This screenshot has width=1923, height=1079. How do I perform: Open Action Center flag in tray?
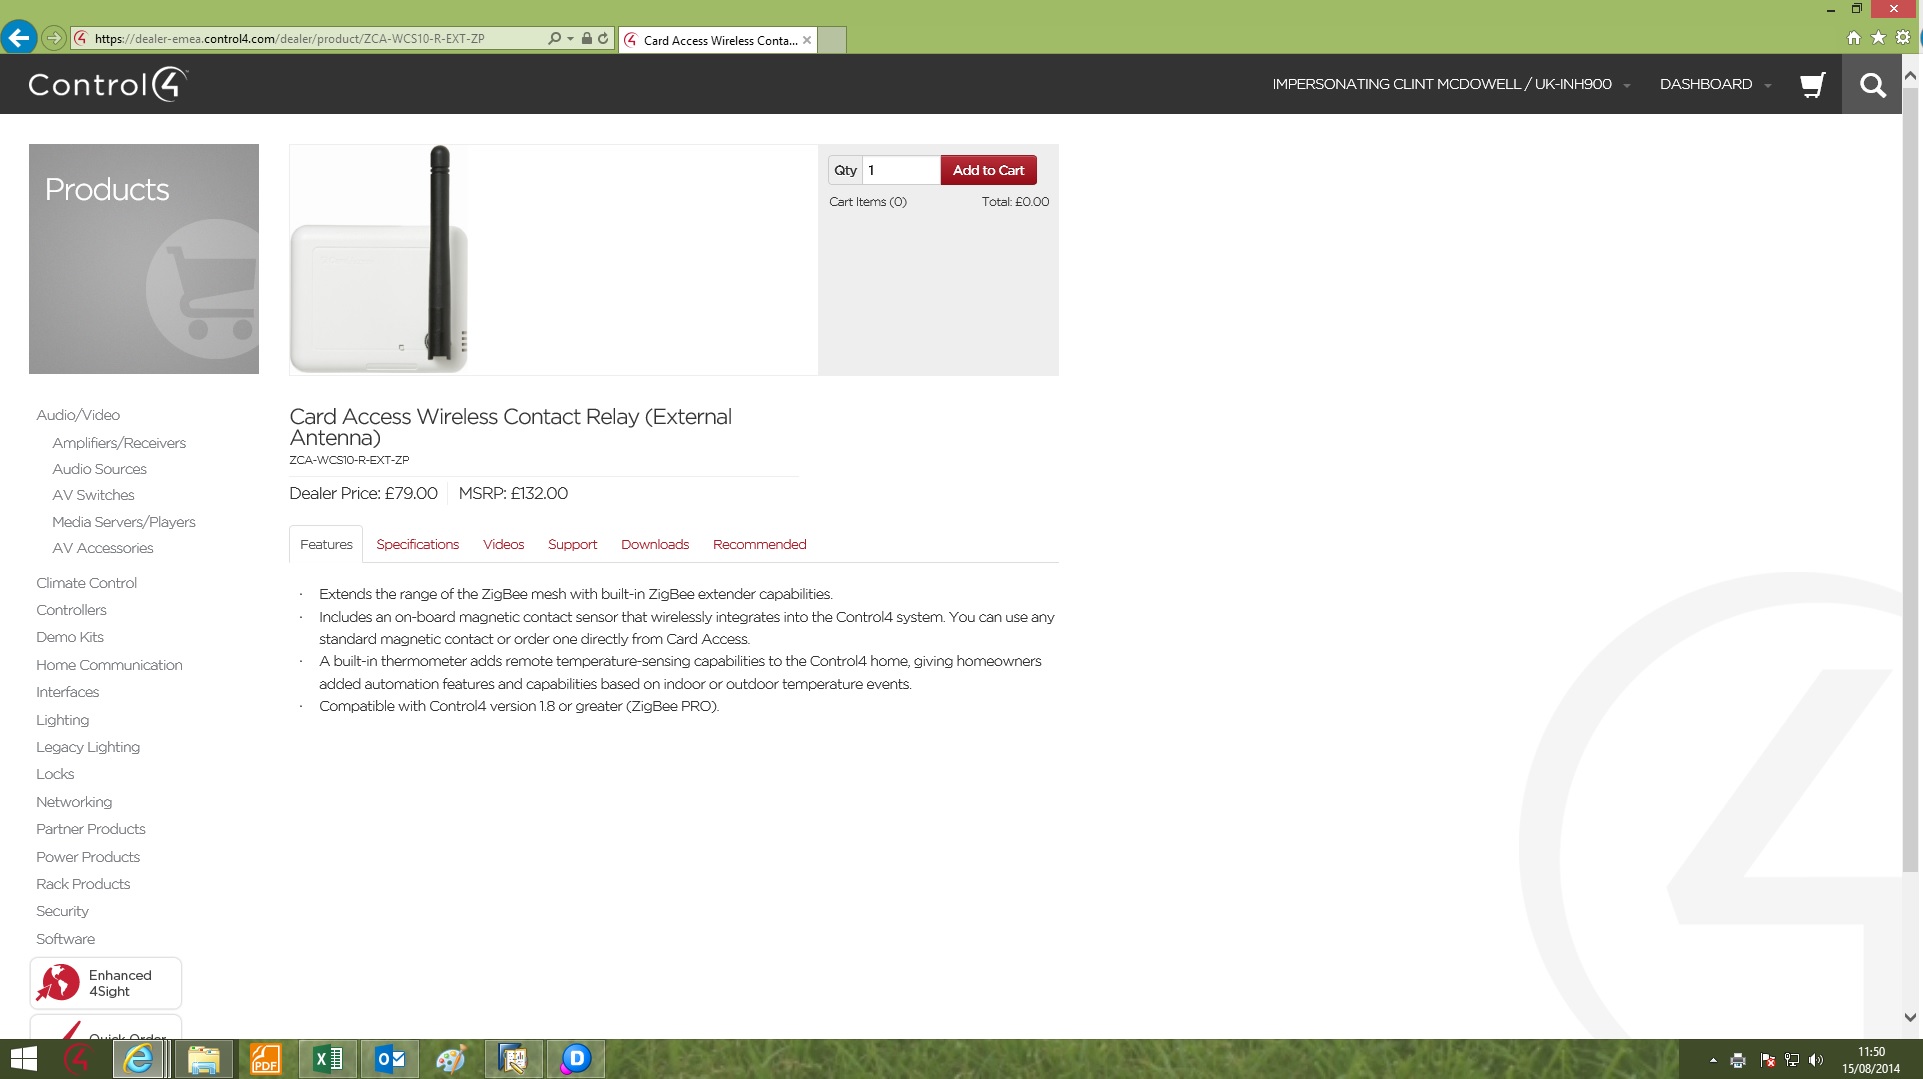pyautogui.click(x=1767, y=1060)
